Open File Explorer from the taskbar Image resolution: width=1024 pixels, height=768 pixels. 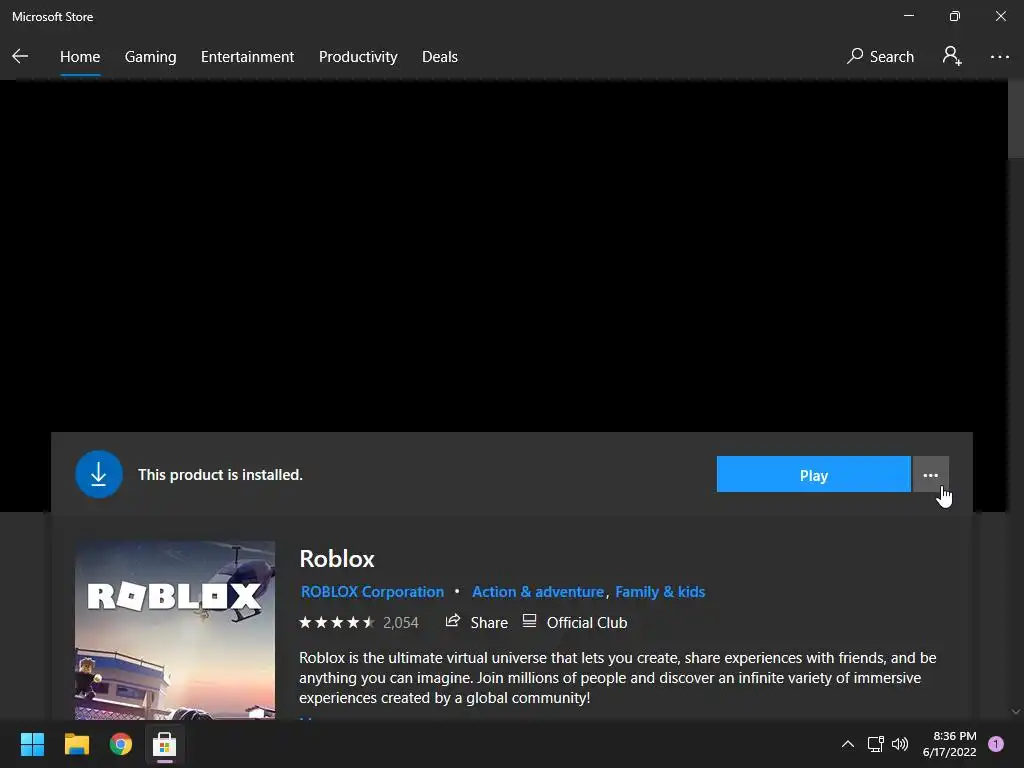76,744
